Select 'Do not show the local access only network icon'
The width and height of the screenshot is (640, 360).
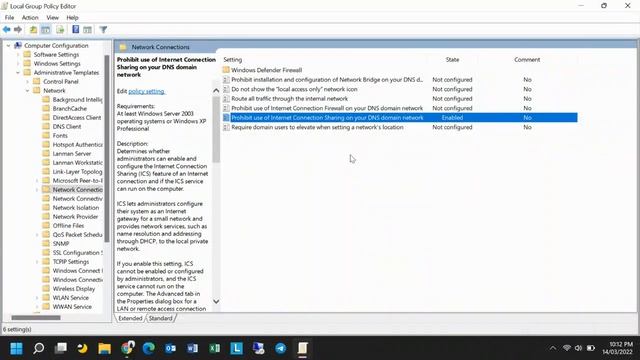(294, 89)
